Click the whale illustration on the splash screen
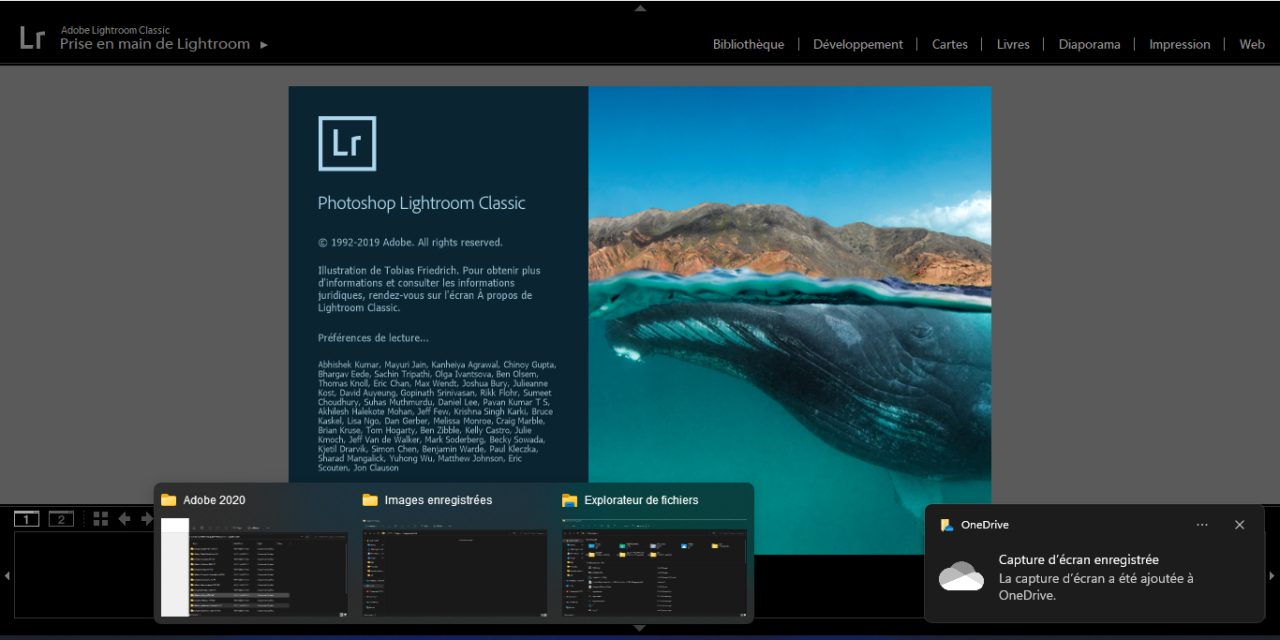1280x640 pixels. [790, 320]
